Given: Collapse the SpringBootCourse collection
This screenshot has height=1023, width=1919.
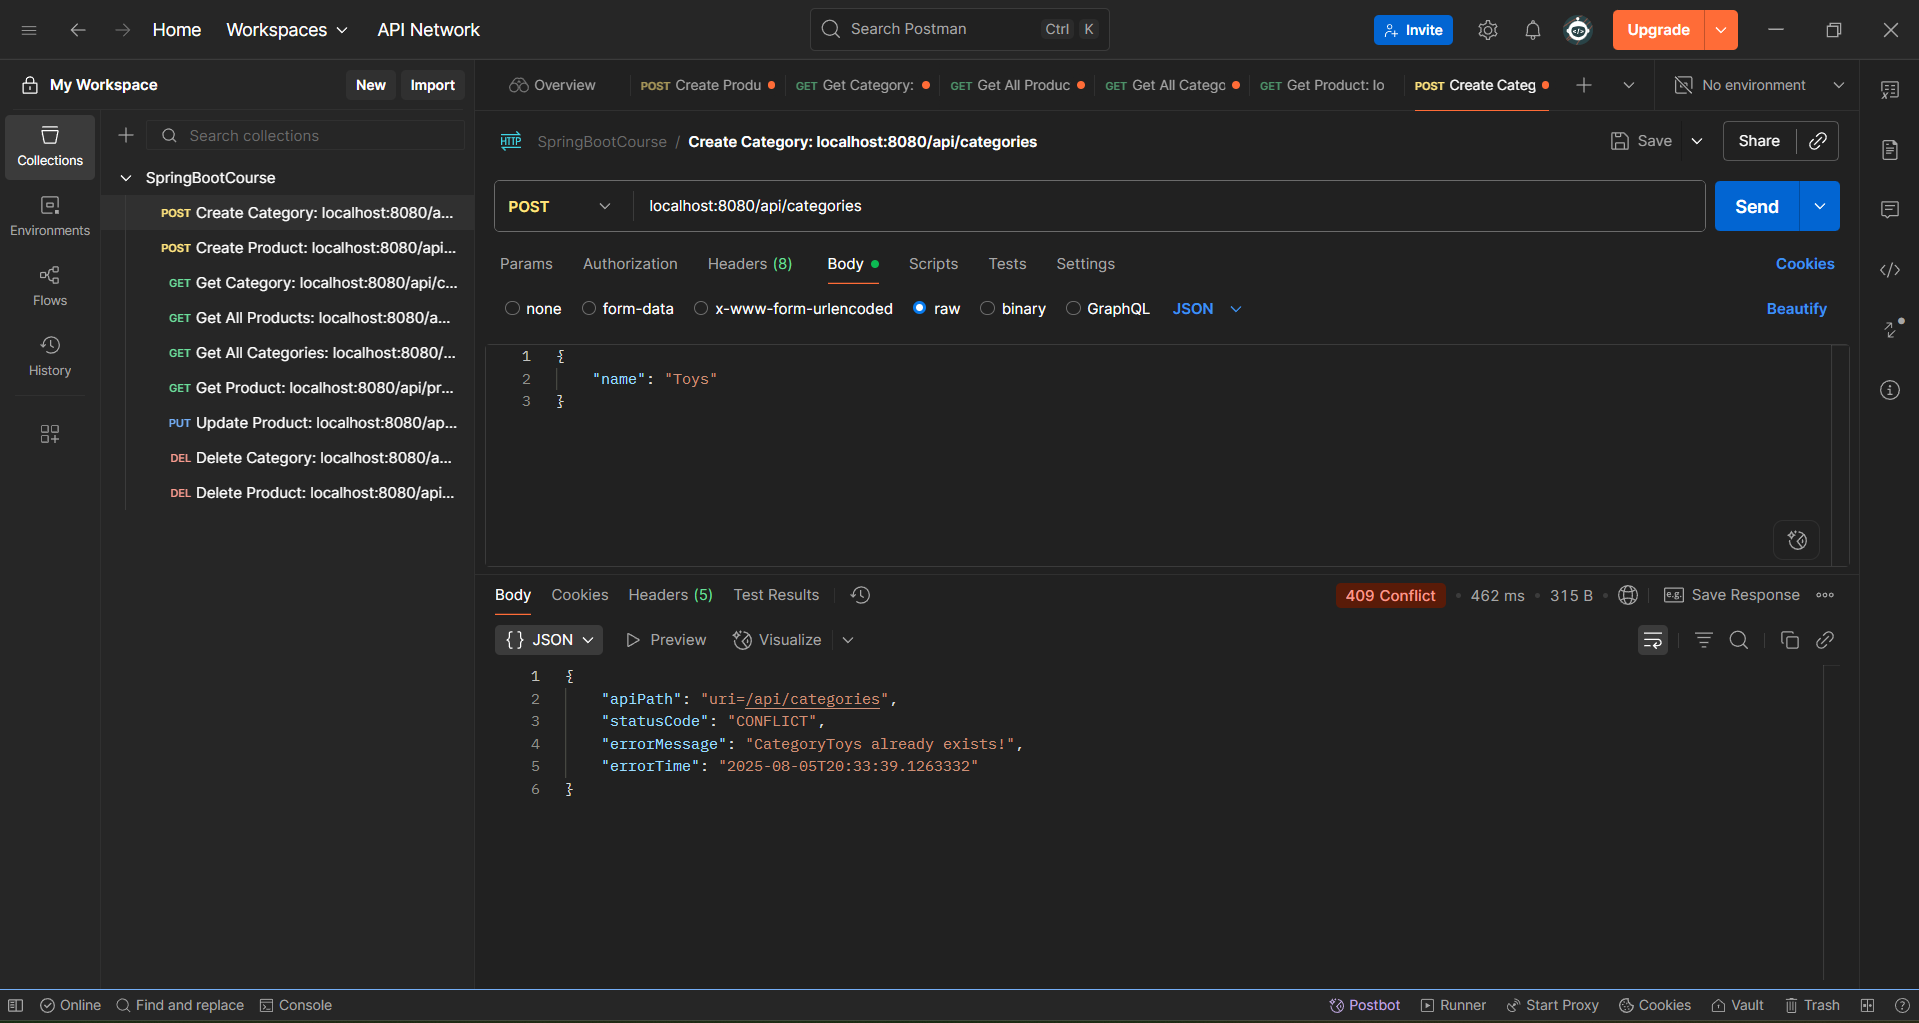Looking at the screenshot, I should pos(126,178).
